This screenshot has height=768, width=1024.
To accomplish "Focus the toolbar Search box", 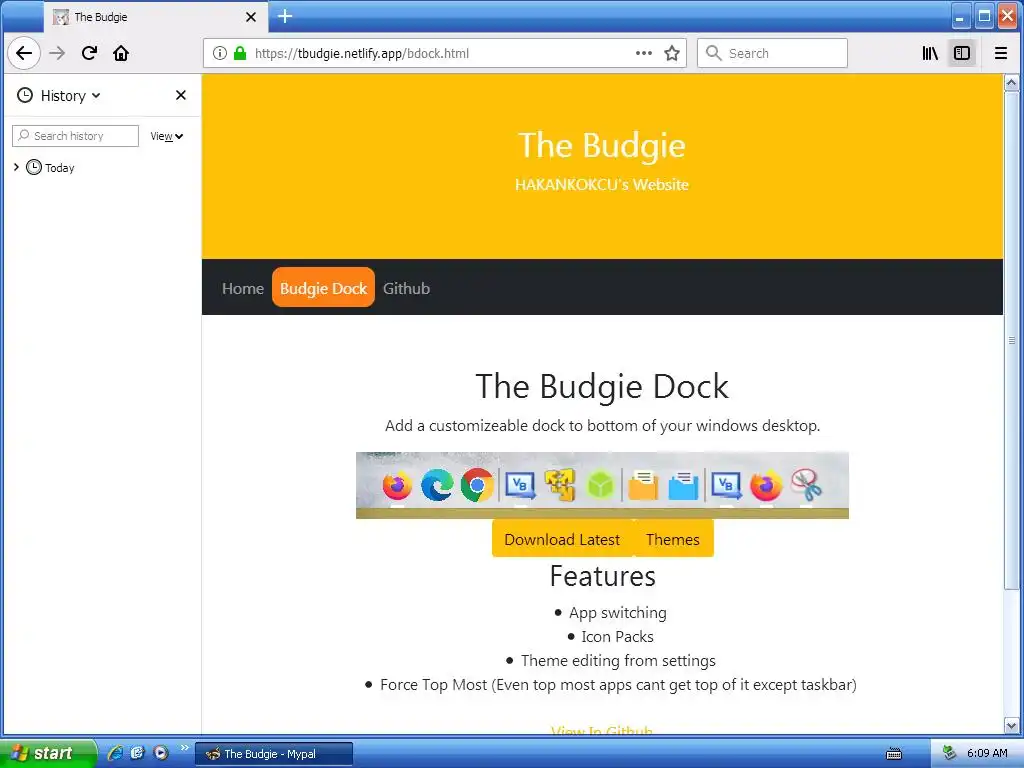I will (x=772, y=53).
